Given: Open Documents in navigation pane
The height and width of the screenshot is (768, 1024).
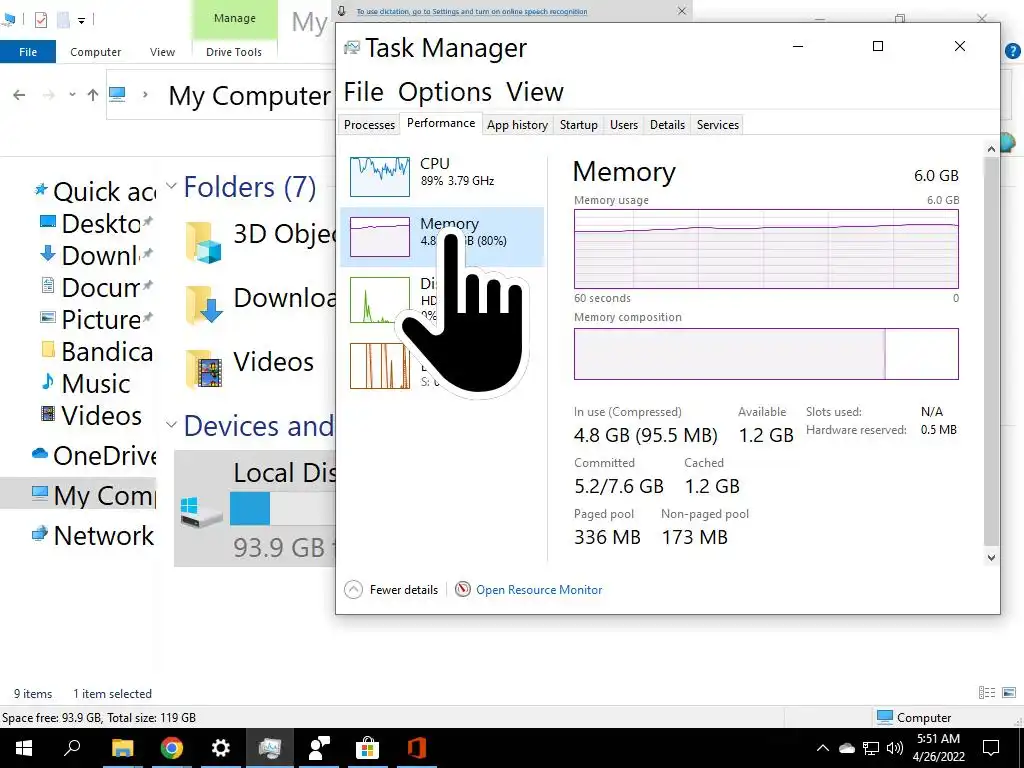Looking at the screenshot, I should tap(97, 287).
